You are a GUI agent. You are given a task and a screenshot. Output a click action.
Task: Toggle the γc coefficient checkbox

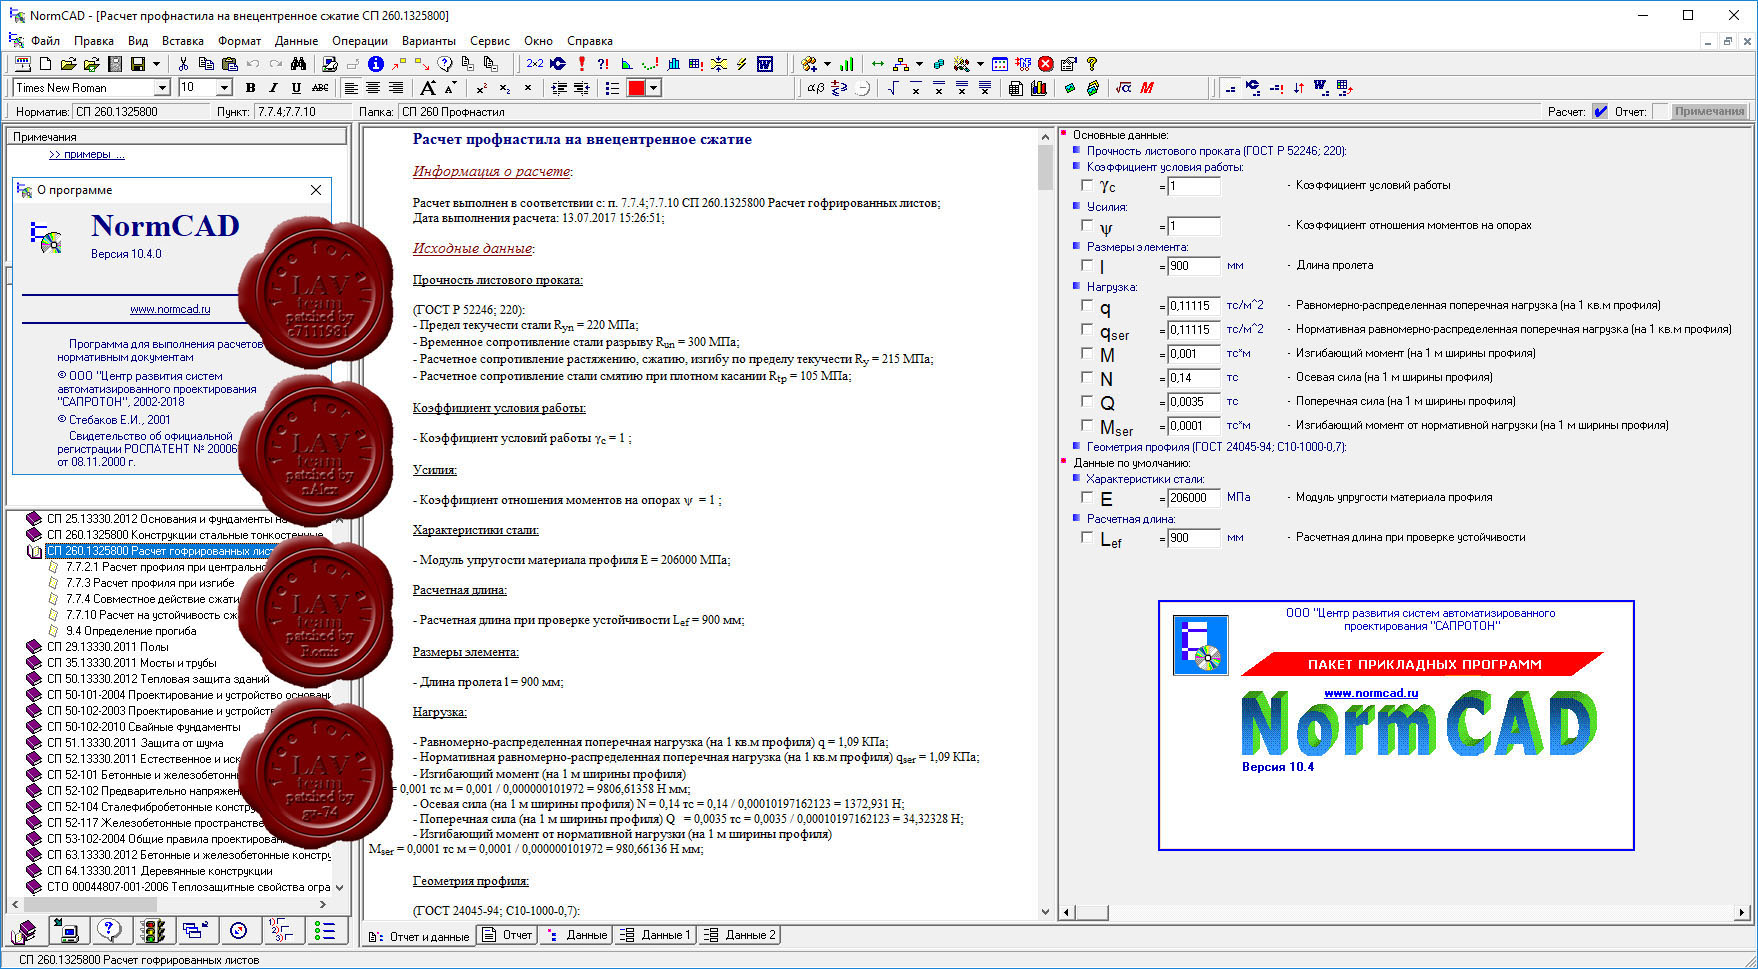click(1087, 185)
